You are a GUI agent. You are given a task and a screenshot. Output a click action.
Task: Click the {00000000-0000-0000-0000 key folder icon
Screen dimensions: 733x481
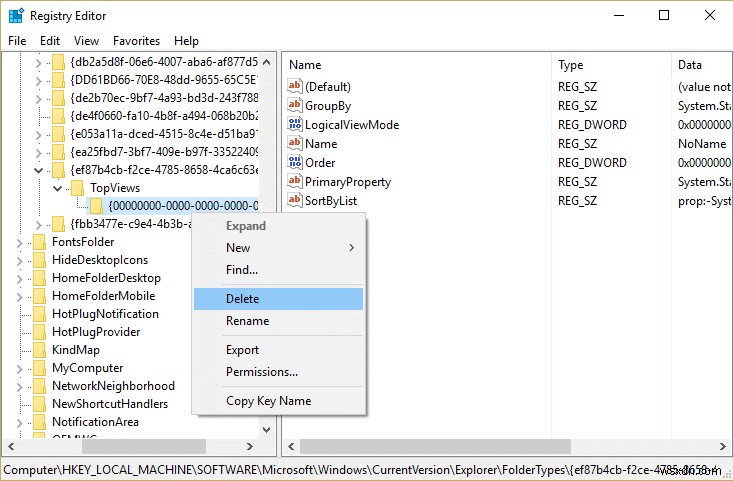pyautogui.click(x=96, y=206)
